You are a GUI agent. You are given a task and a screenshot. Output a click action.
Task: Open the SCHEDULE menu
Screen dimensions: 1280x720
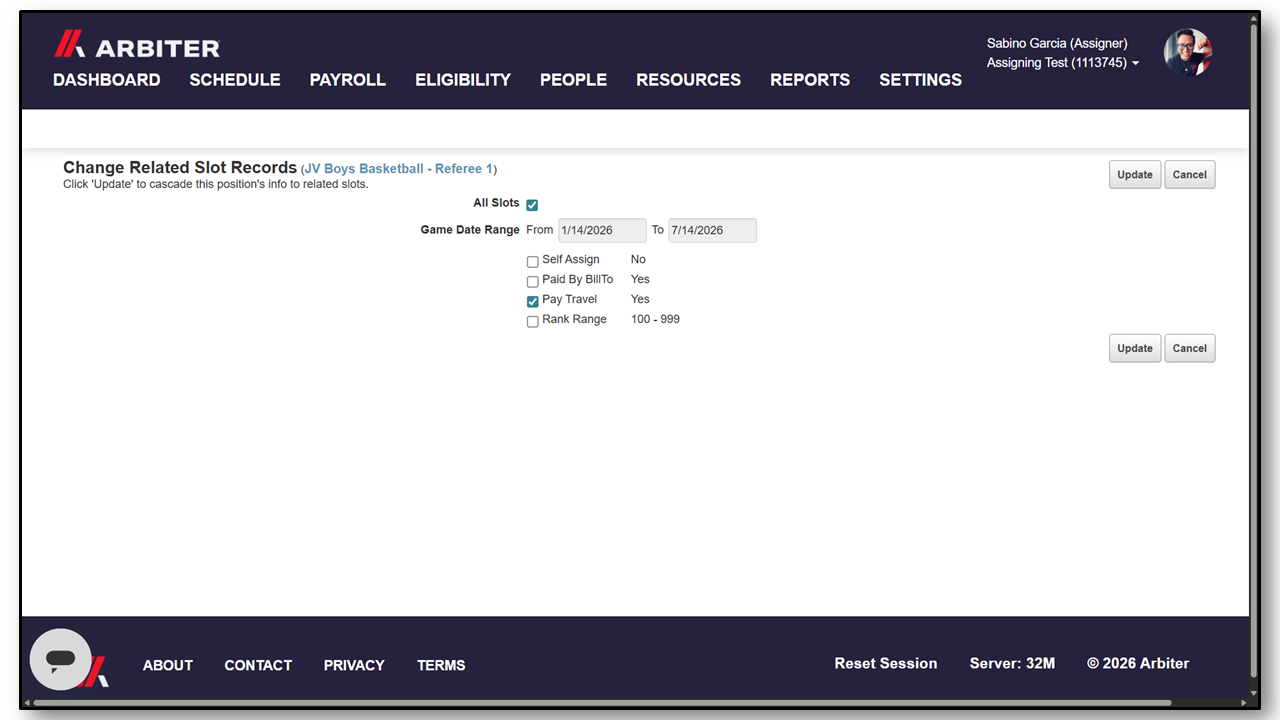click(x=235, y=80)
